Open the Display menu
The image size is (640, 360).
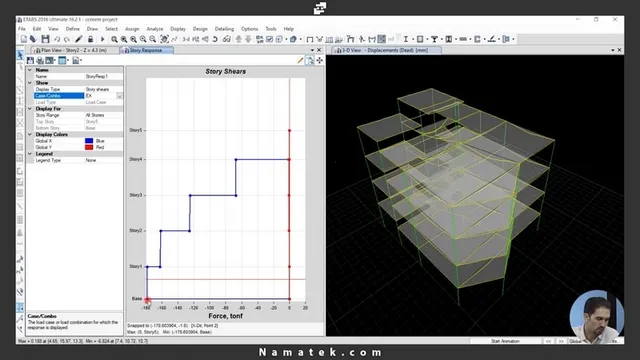point(178,29)
